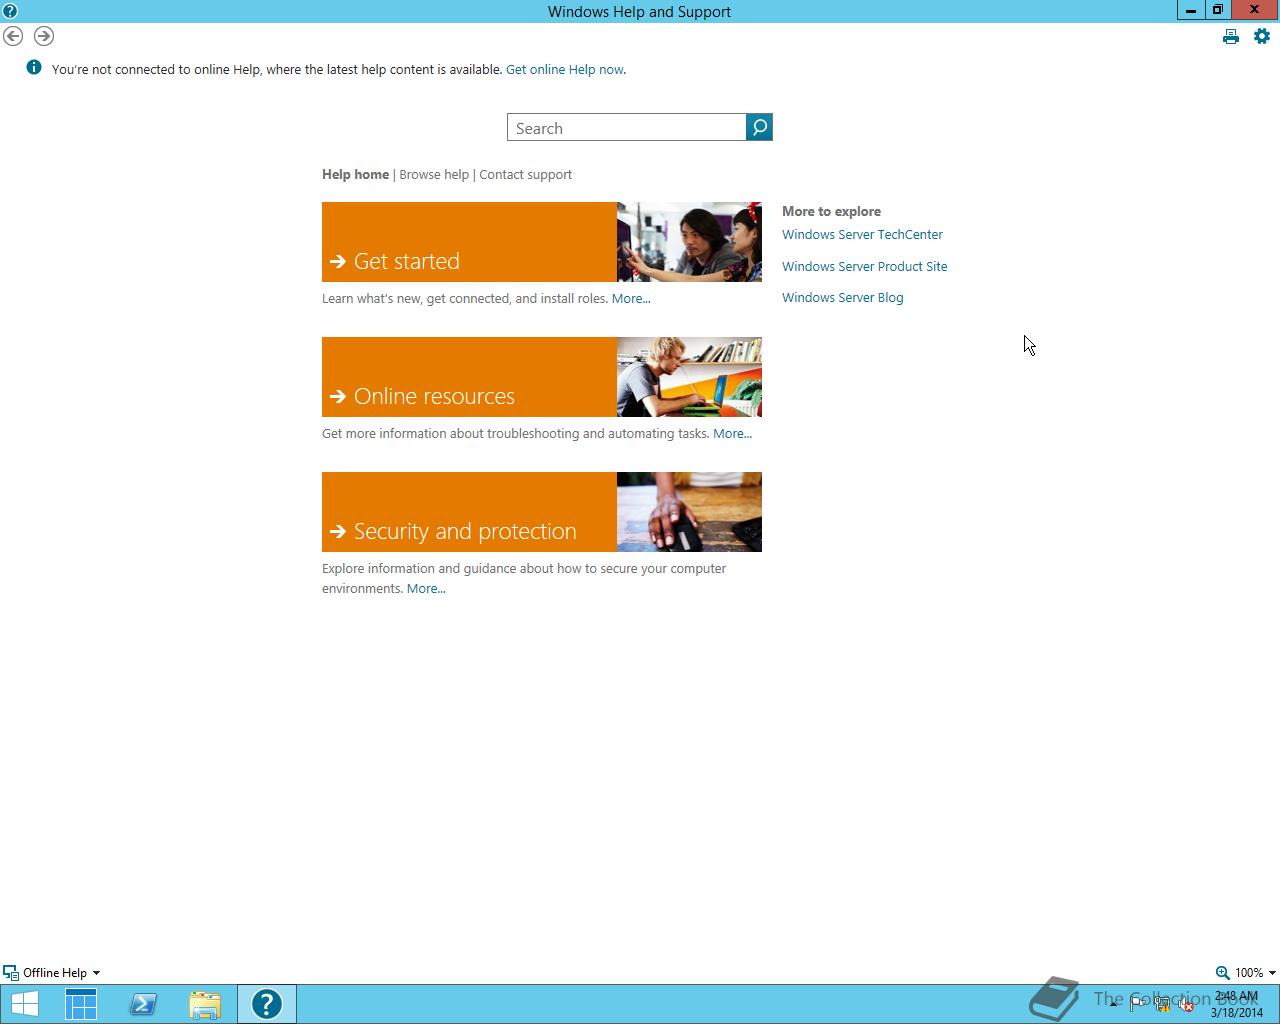Open Windows PowerShell from taskbar
The height and width of the screenshot is (1024, 1280).
click(x=143, y=1004)
